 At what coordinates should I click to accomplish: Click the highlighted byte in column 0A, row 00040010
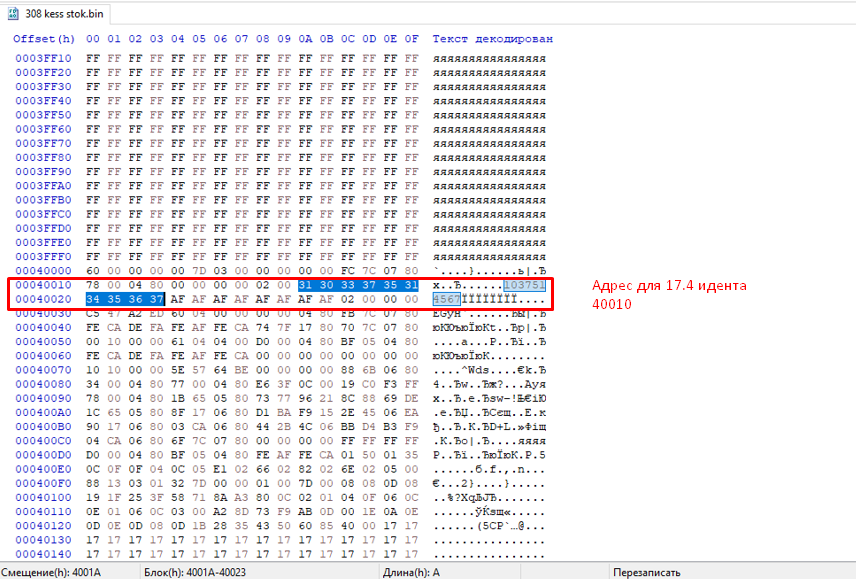306,285
